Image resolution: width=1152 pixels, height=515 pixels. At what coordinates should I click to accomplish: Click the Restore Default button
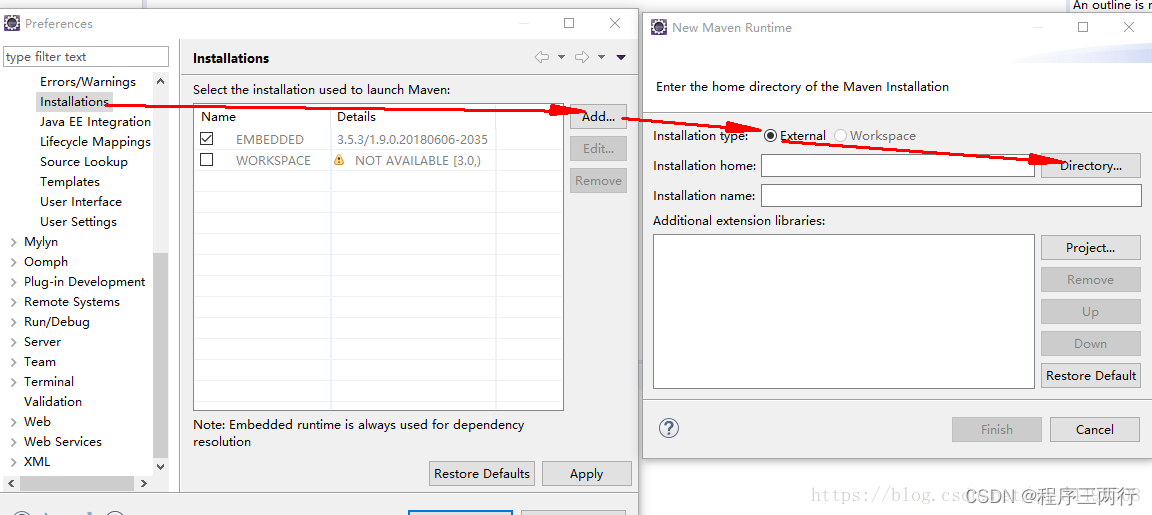(1090, 375)
